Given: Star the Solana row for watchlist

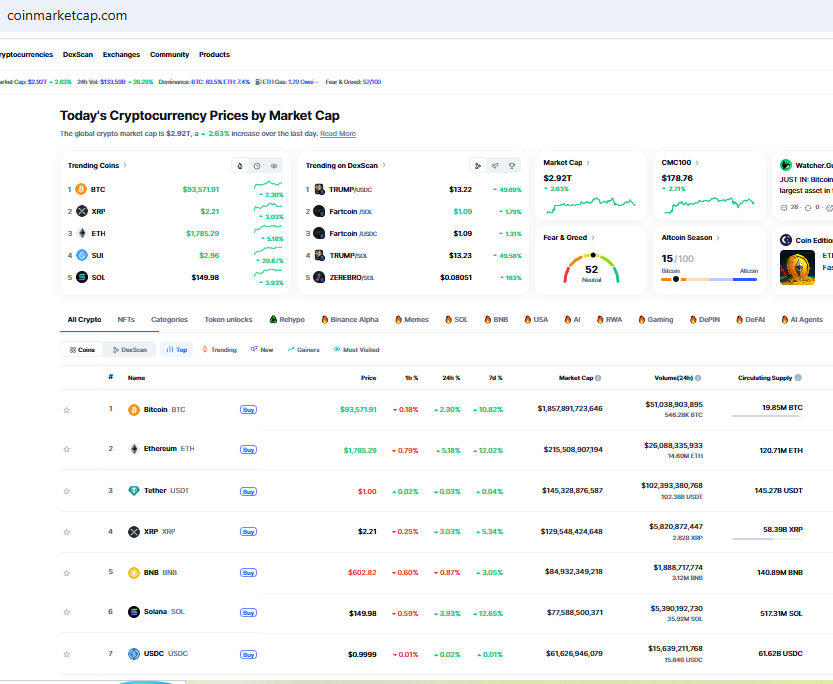Looking at the screenshot, I should pos(66,612).
